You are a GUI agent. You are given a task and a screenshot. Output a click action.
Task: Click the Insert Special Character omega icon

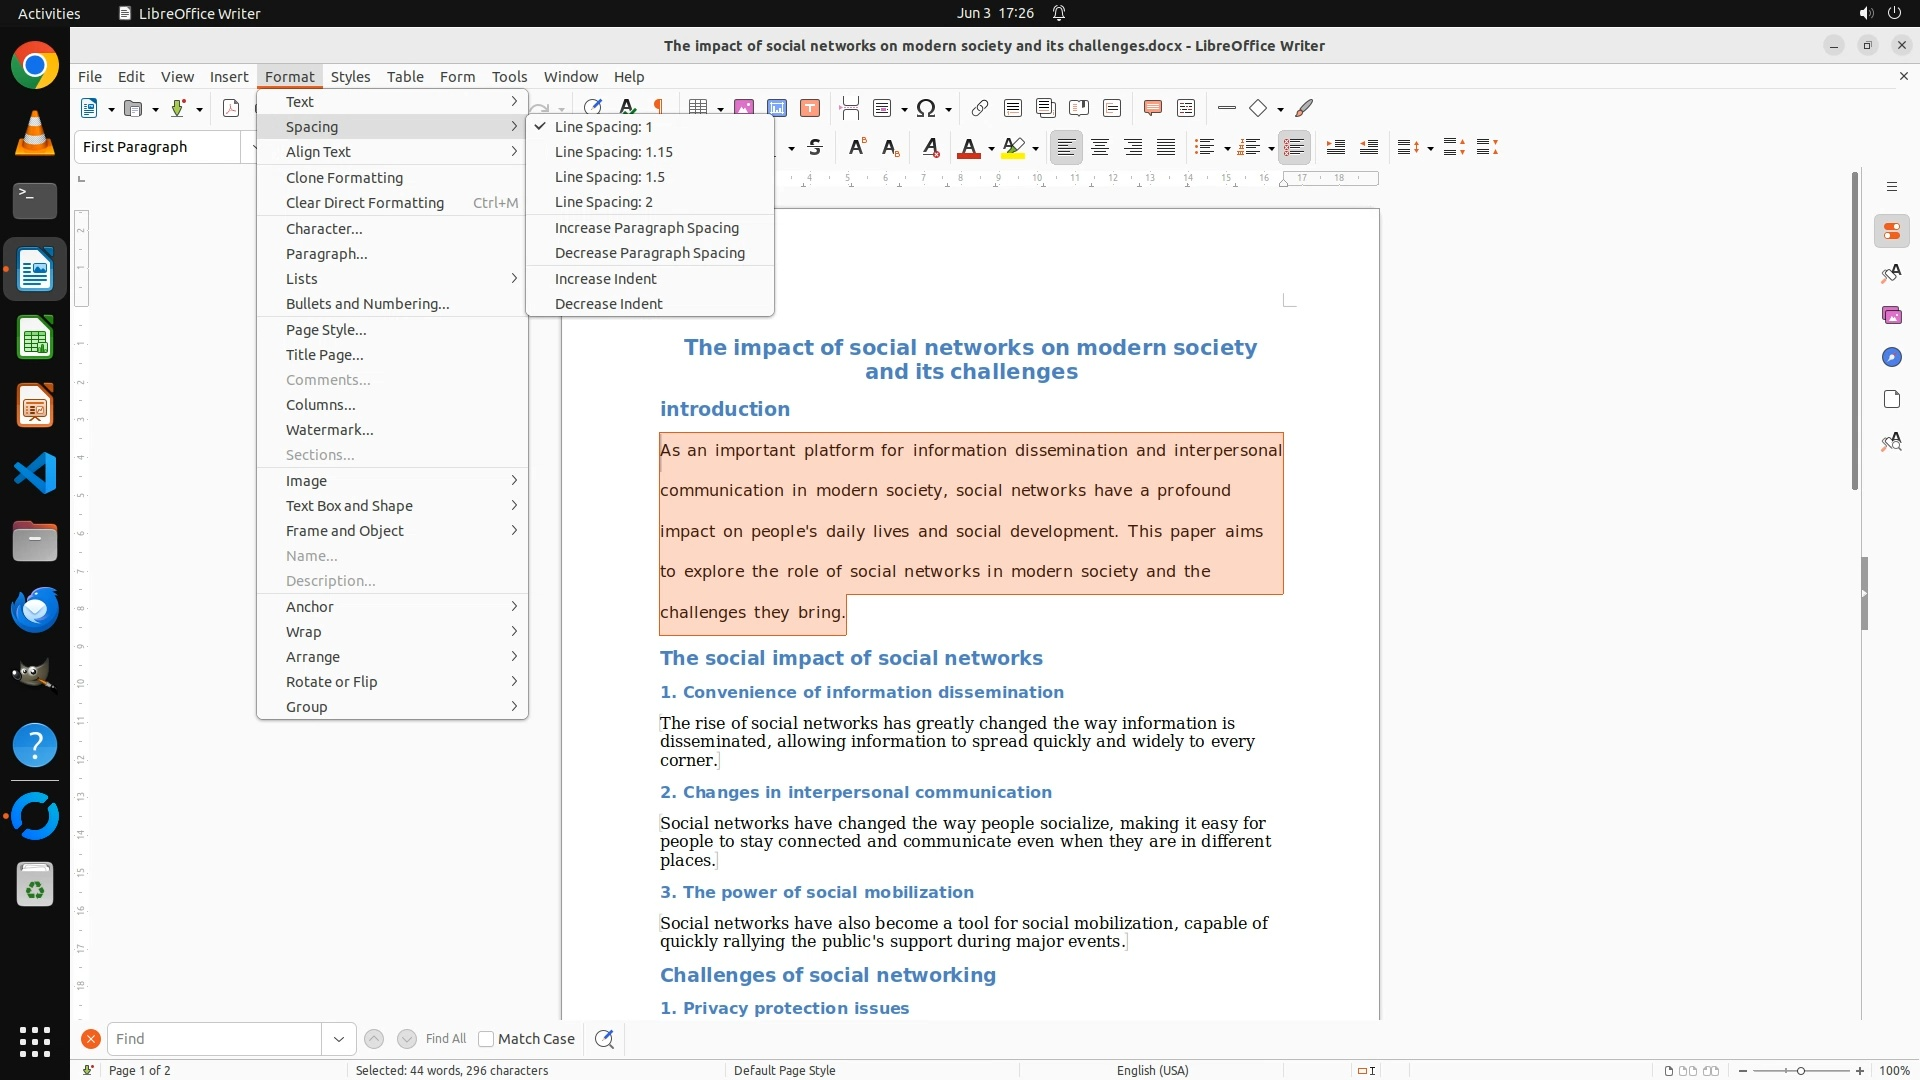pyautogui.click(x=926, y=108)
